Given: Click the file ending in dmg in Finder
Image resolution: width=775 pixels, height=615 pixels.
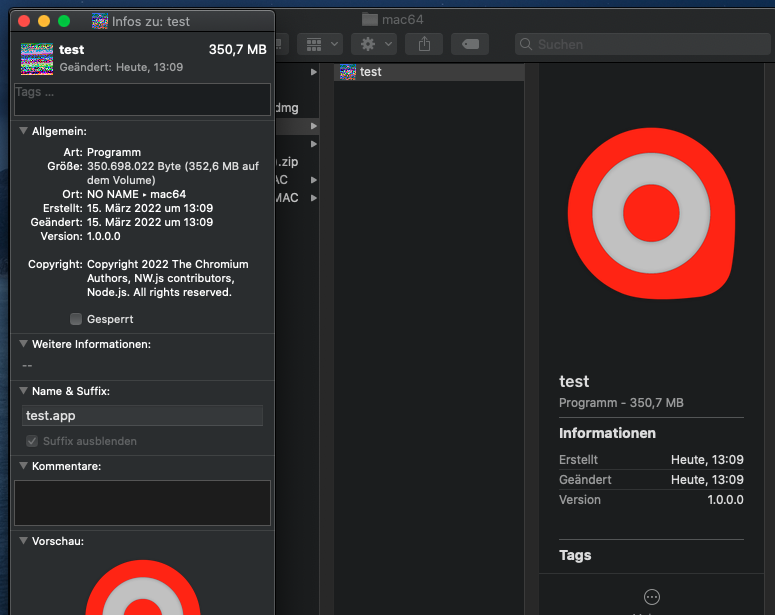Looking at the screenshot, I should pos(288,108).
